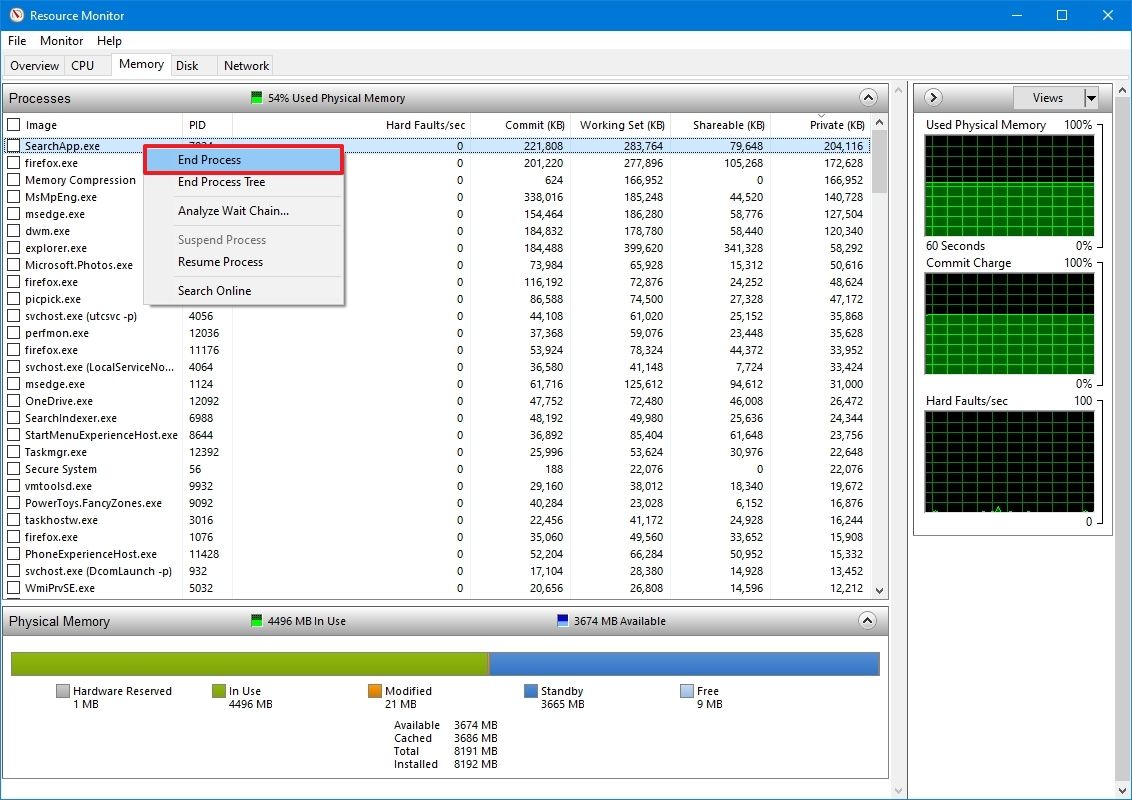Collapse the Processes panel
The image size is (1132, 800).
tap(868, 97)
